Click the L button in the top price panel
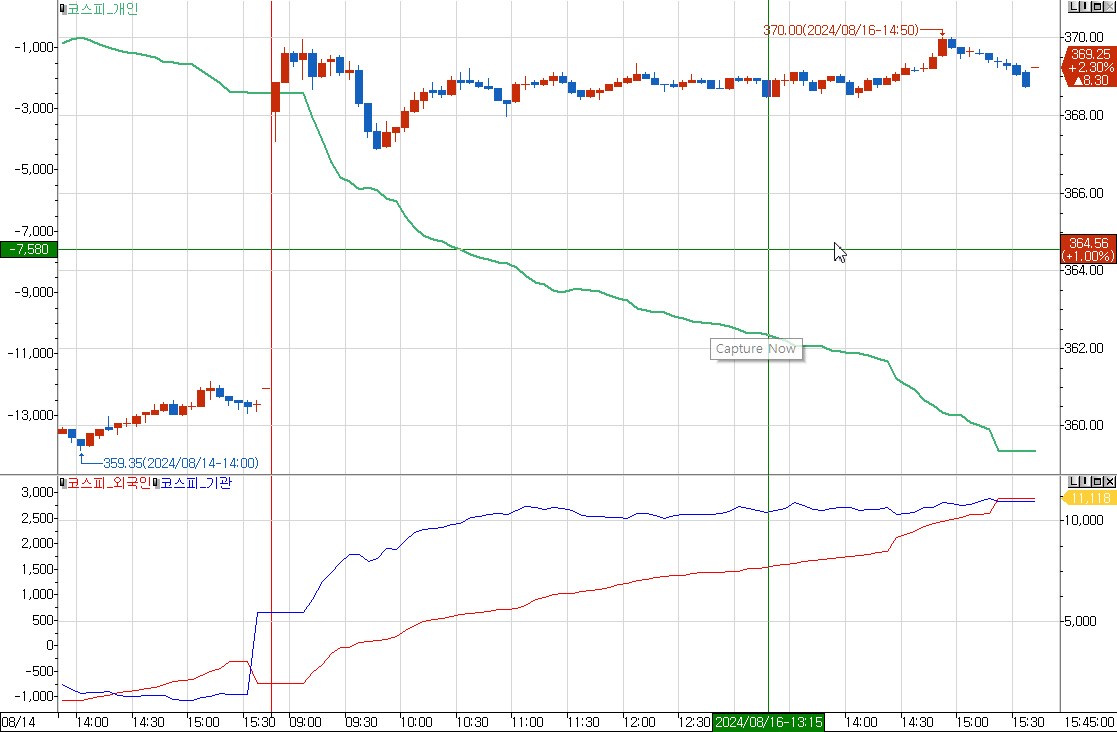 1074,6
